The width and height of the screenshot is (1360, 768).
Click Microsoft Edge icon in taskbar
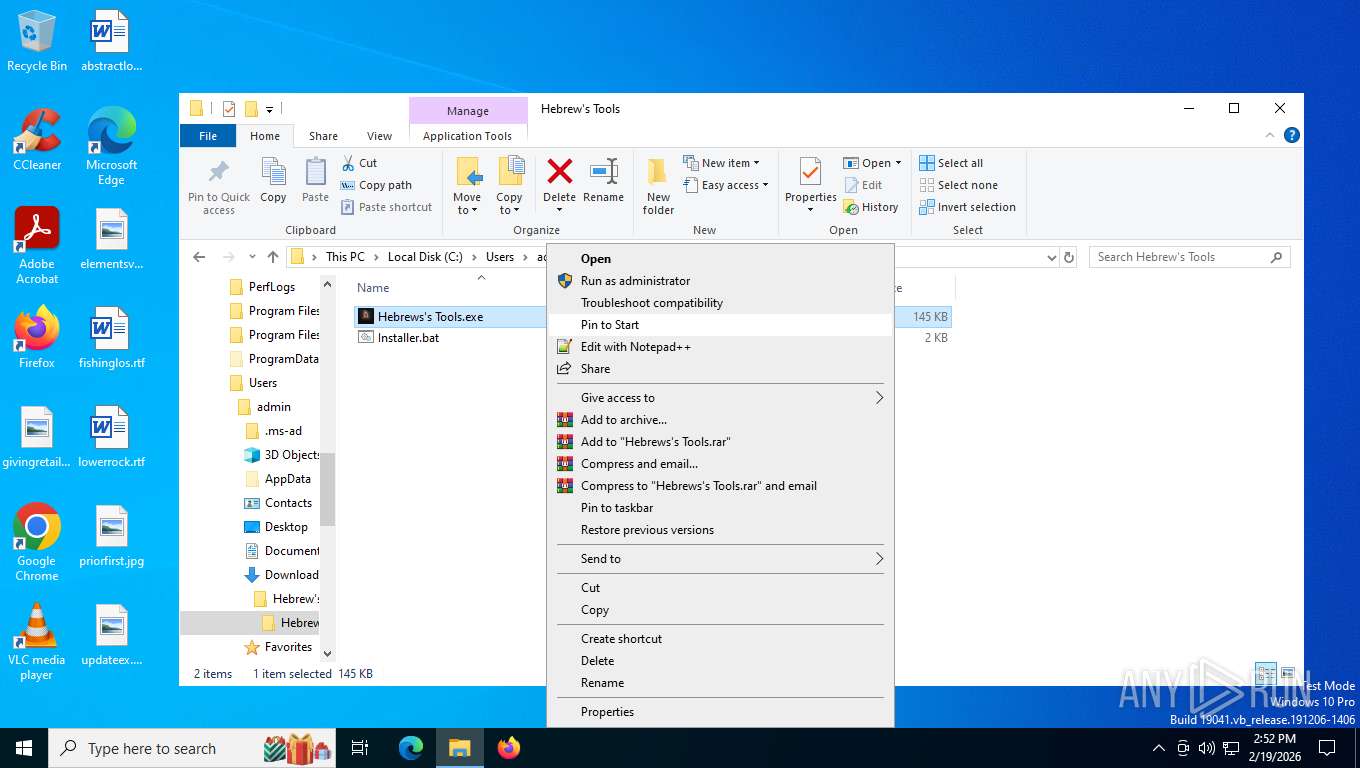(x=411, y=748)
